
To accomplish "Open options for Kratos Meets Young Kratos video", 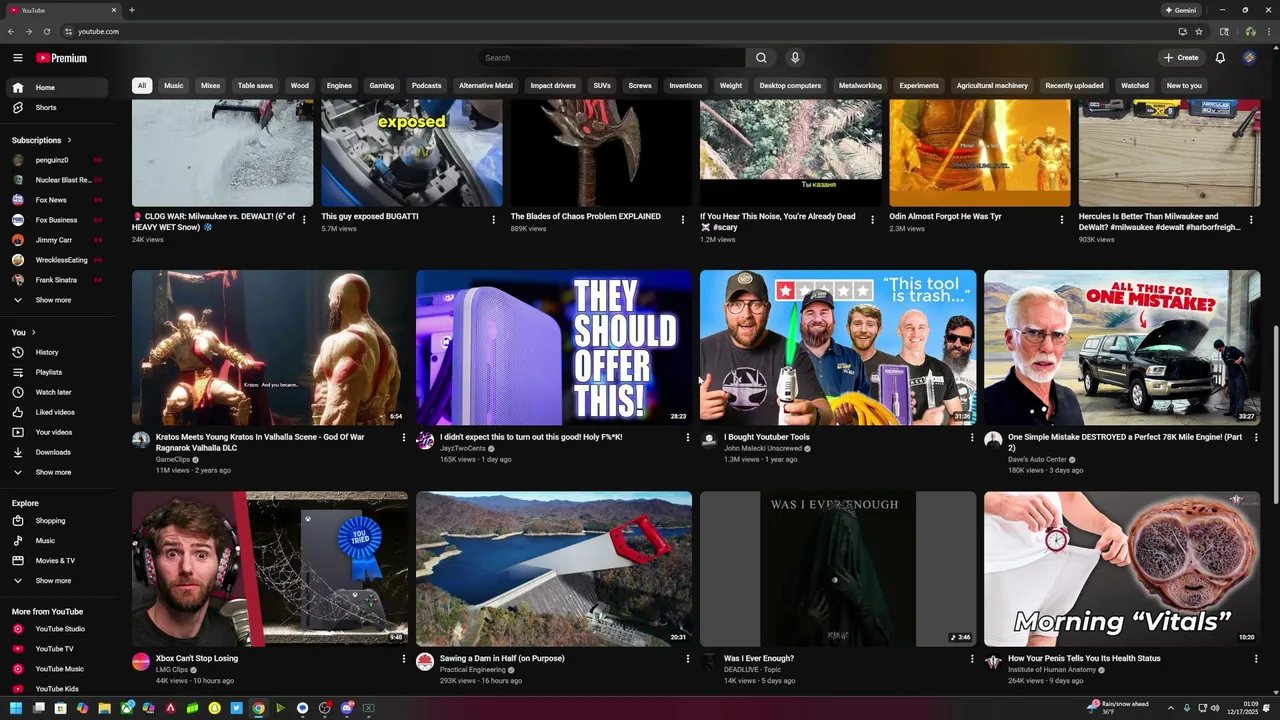I will click(404, 437).
